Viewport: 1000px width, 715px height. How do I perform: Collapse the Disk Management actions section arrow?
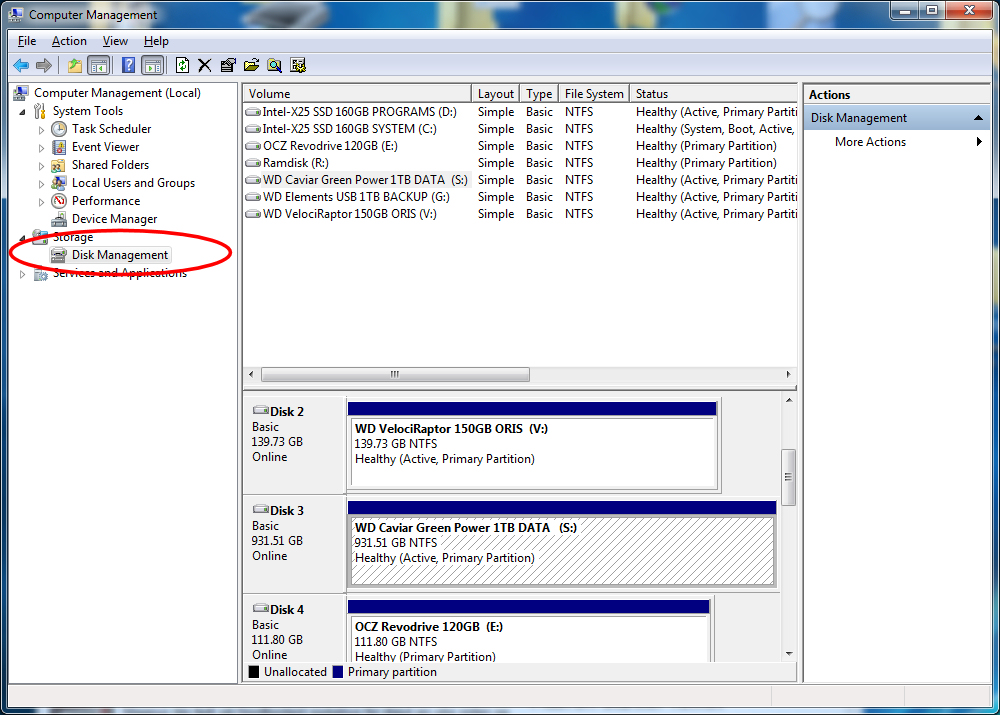pyautogui.click(x=978, y=118)
